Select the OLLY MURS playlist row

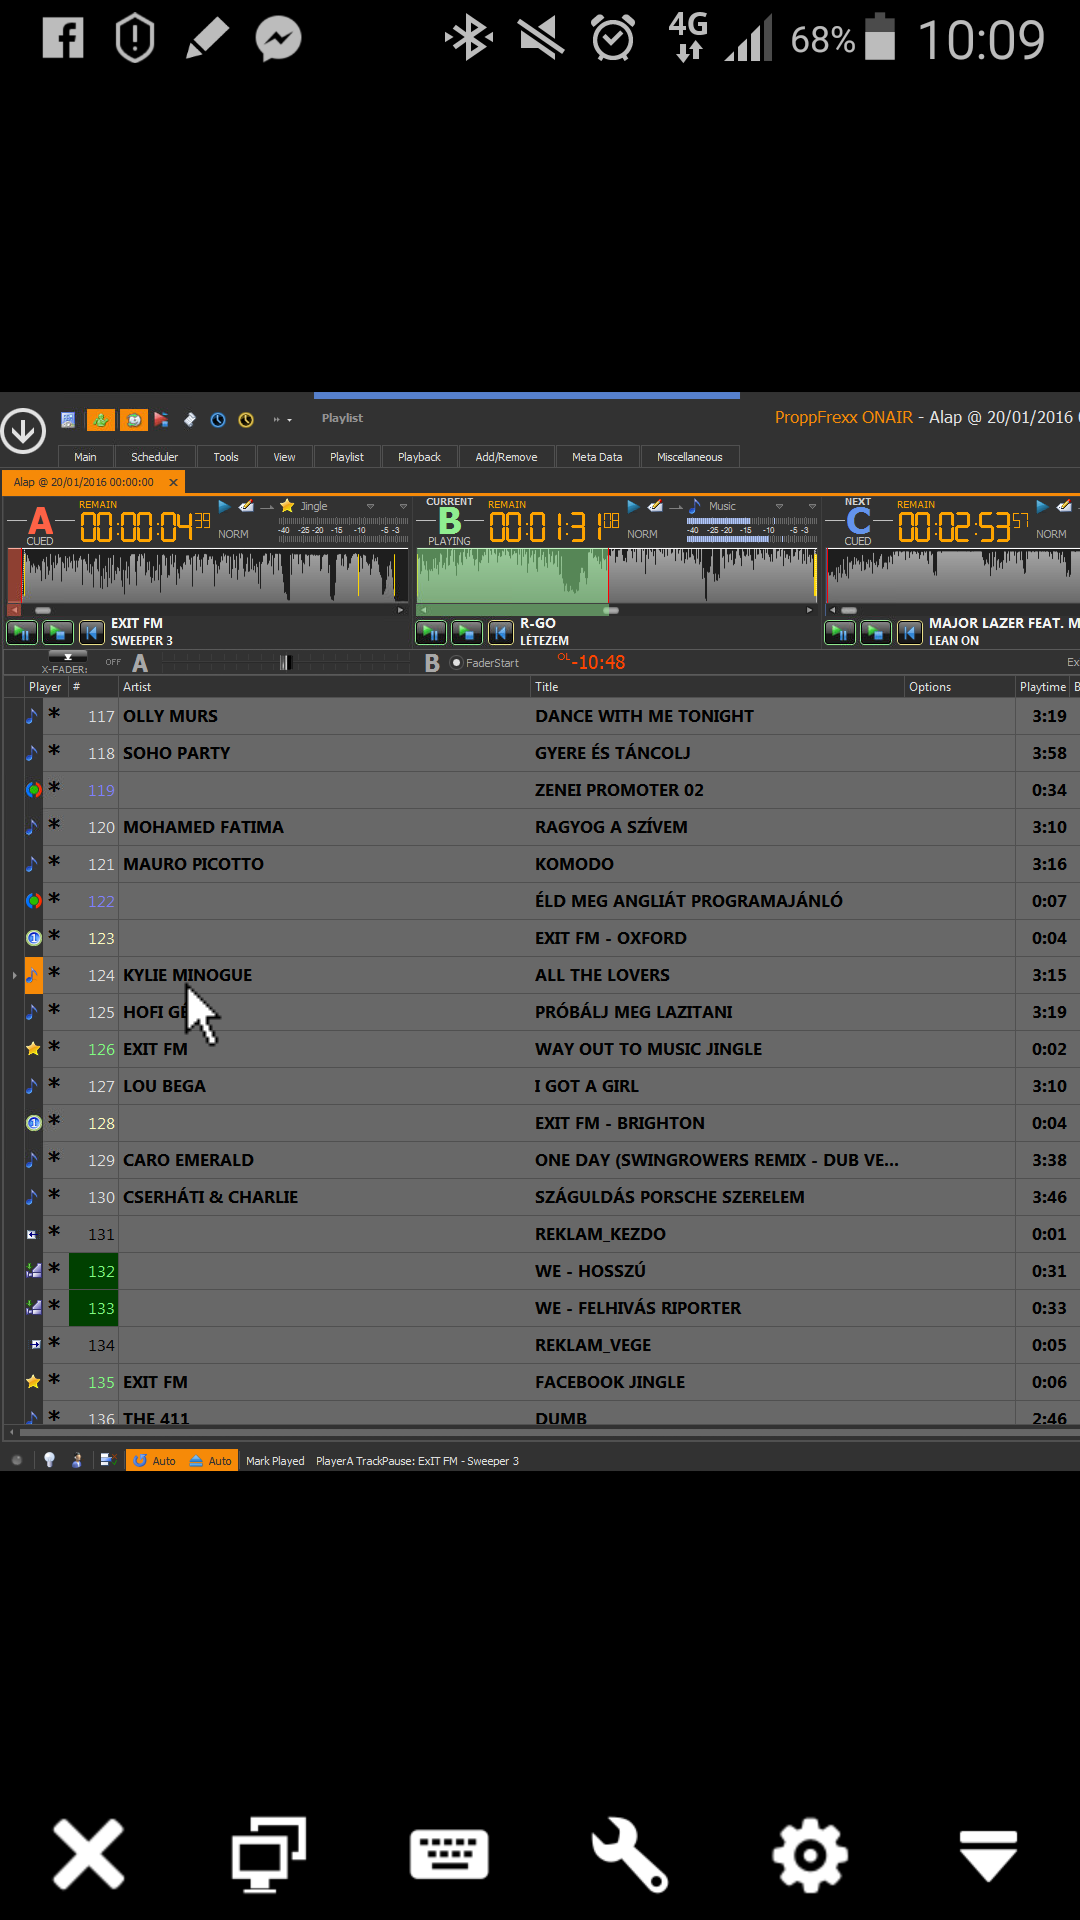click(540, 716)
